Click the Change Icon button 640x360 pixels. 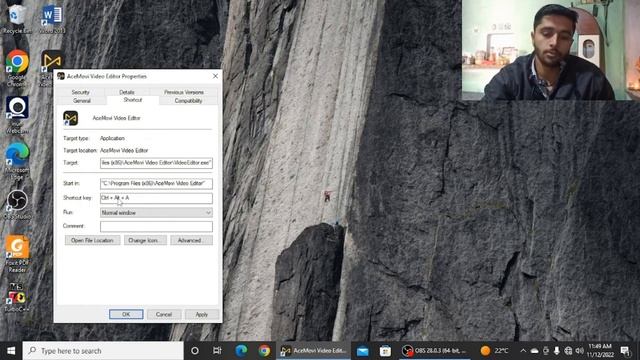coord(145,240)
